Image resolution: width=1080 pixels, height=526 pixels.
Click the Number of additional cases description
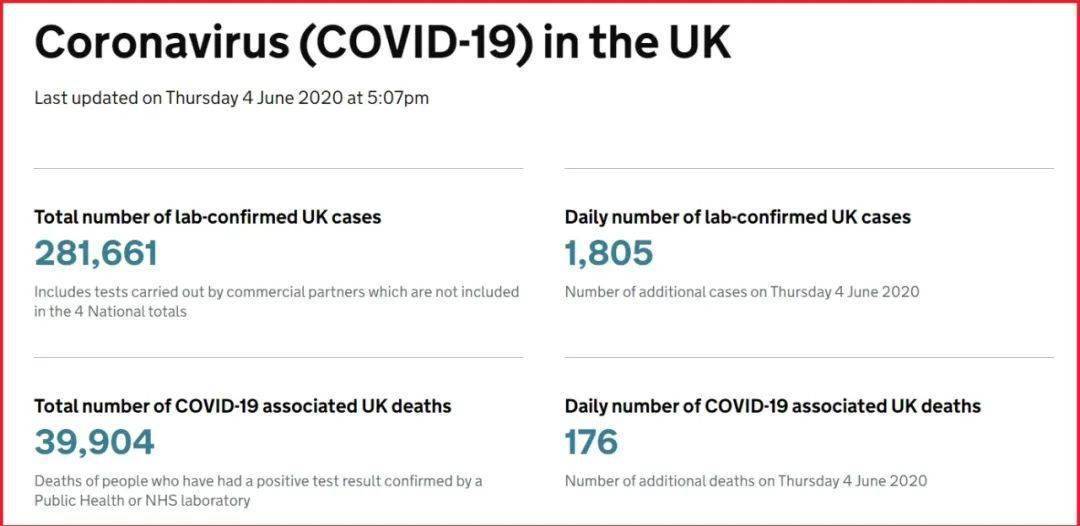pyautogui.click(x=742, y=292)
